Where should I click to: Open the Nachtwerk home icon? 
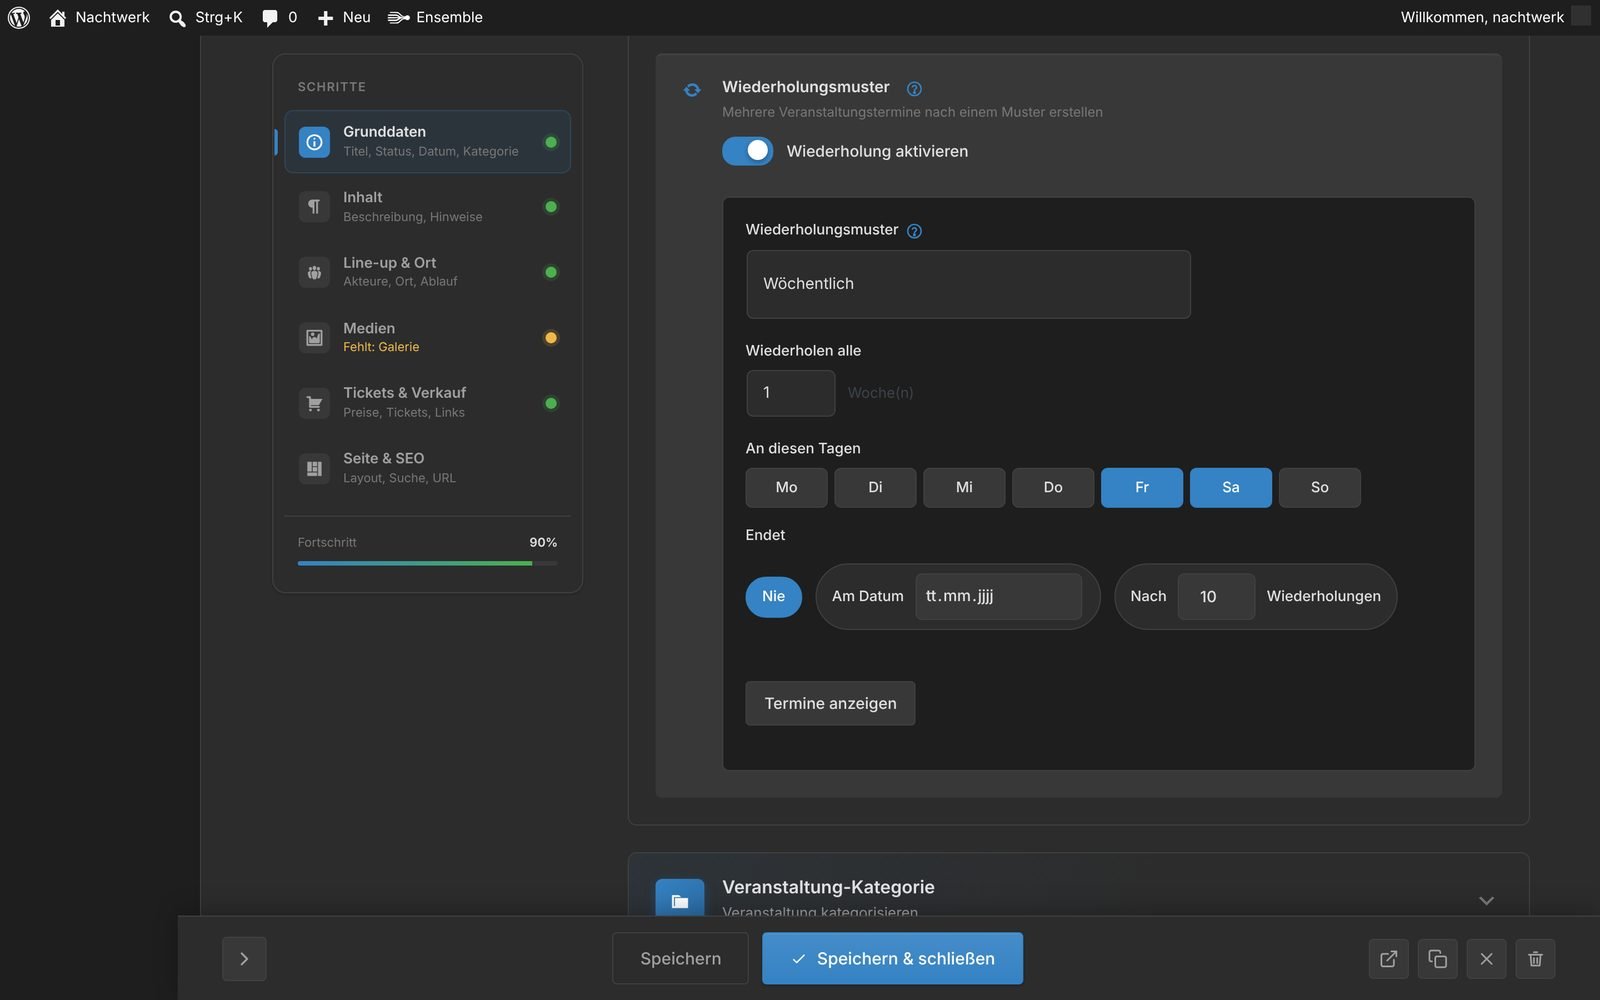point(58,17)
